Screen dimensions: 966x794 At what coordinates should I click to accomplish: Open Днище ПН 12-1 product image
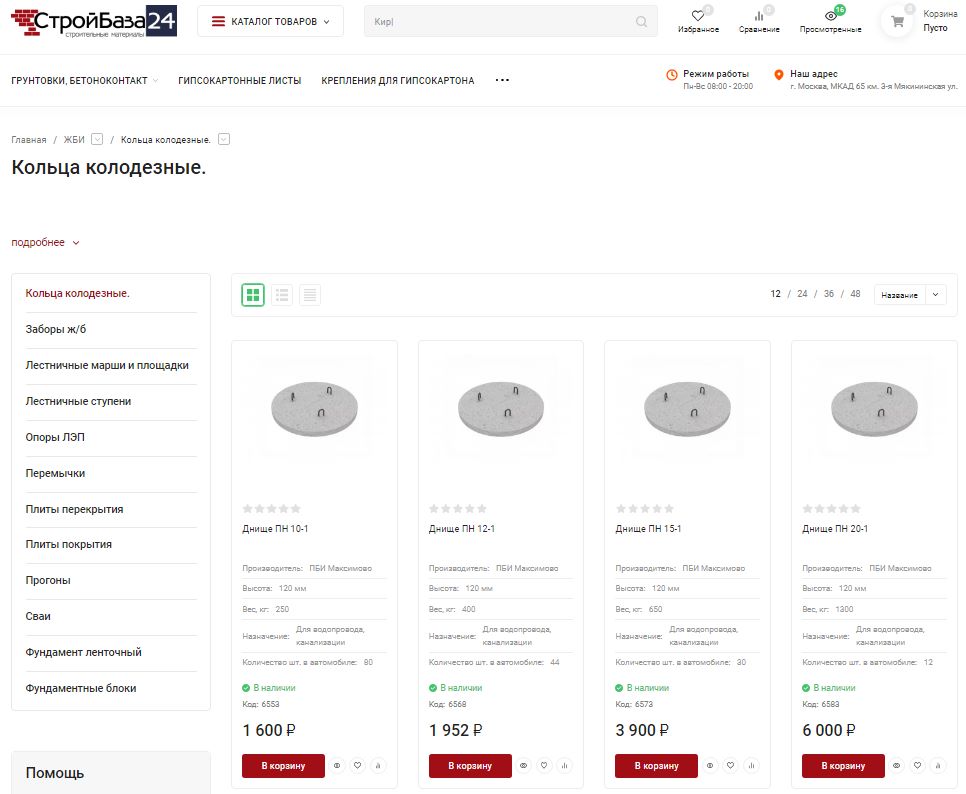pos(501,408)
